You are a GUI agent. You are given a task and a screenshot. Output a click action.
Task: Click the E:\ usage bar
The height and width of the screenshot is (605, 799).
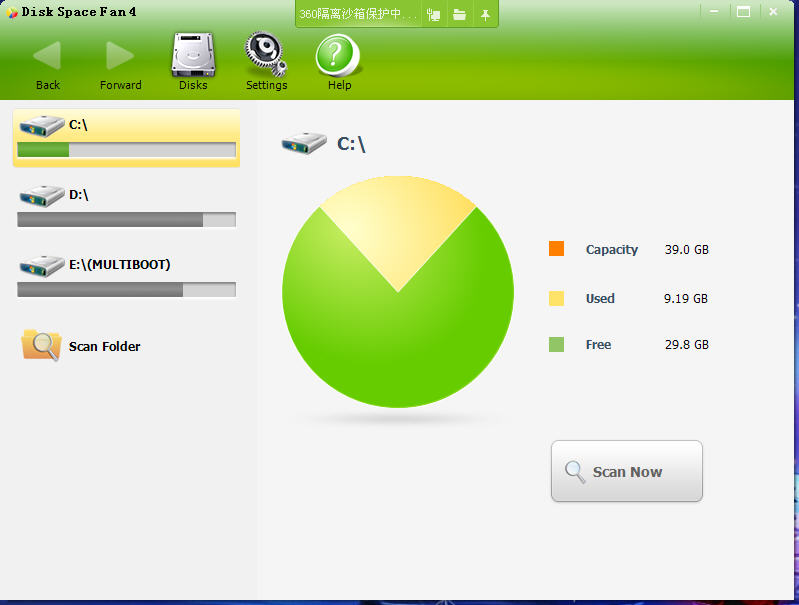pos(126,290)
